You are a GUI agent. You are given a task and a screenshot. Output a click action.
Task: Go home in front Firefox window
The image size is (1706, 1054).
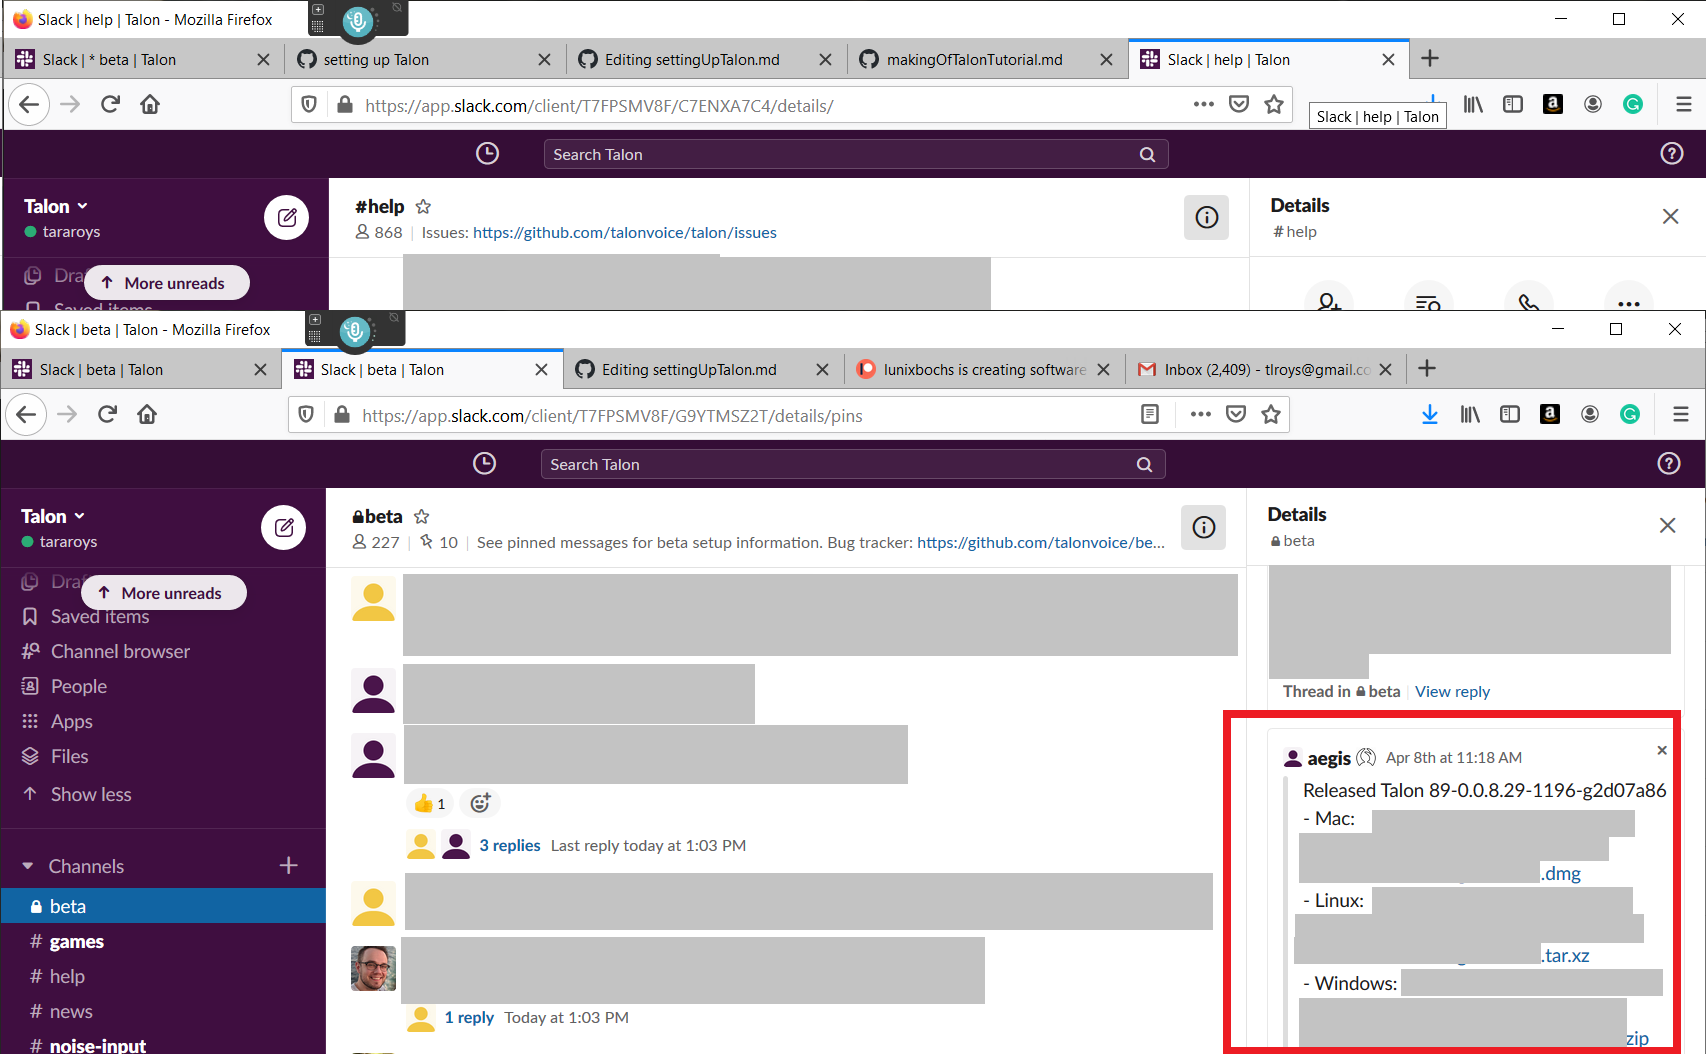coord(147,414)
